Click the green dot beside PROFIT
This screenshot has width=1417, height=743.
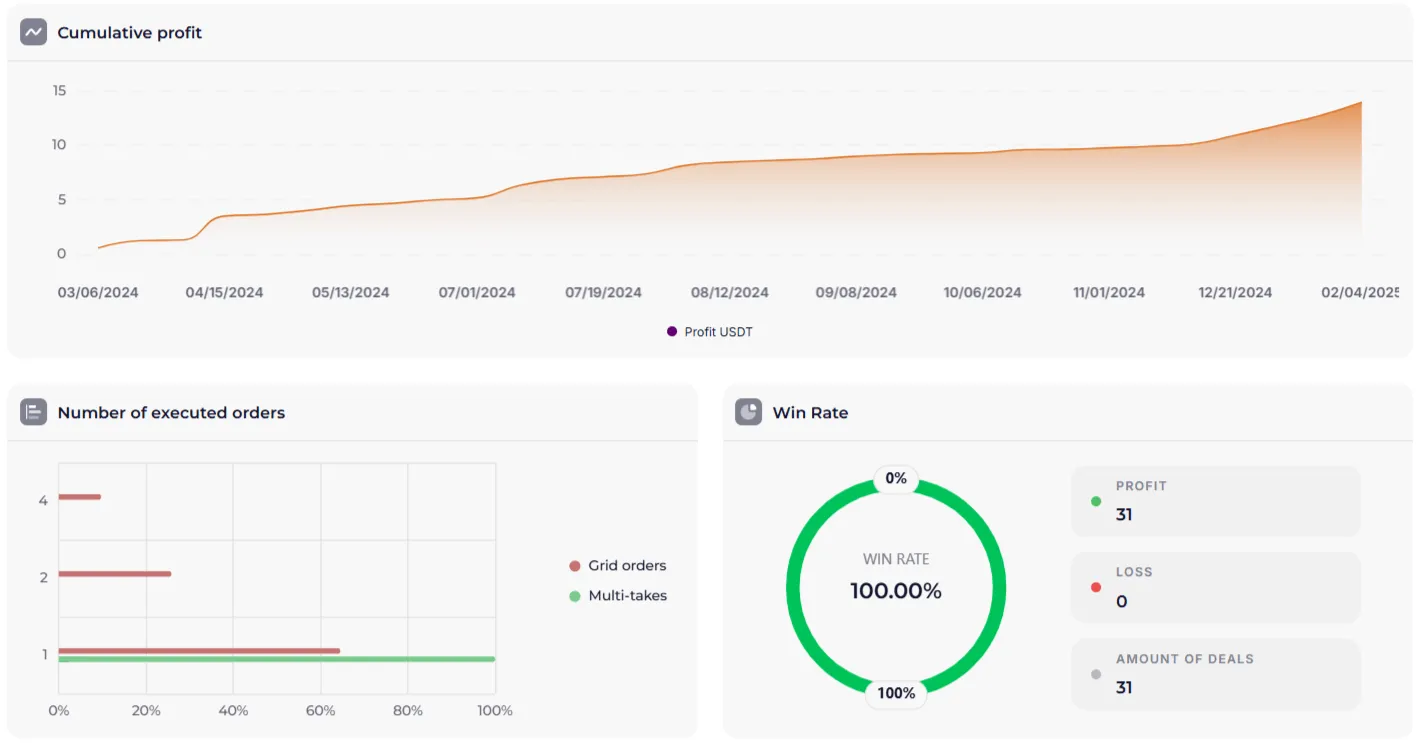[x=1096, y=501]
